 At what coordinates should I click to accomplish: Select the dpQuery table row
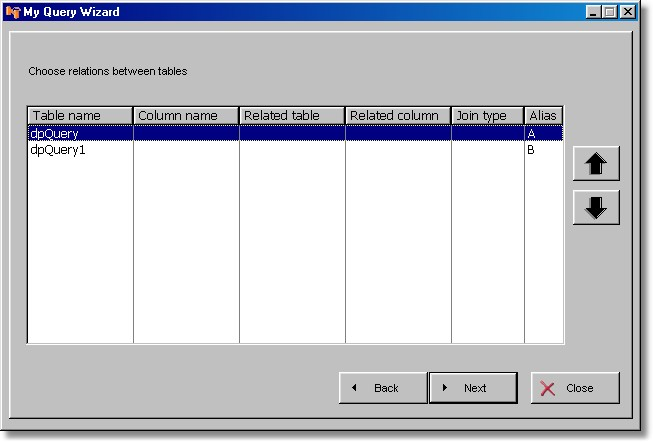coord(295,133)
